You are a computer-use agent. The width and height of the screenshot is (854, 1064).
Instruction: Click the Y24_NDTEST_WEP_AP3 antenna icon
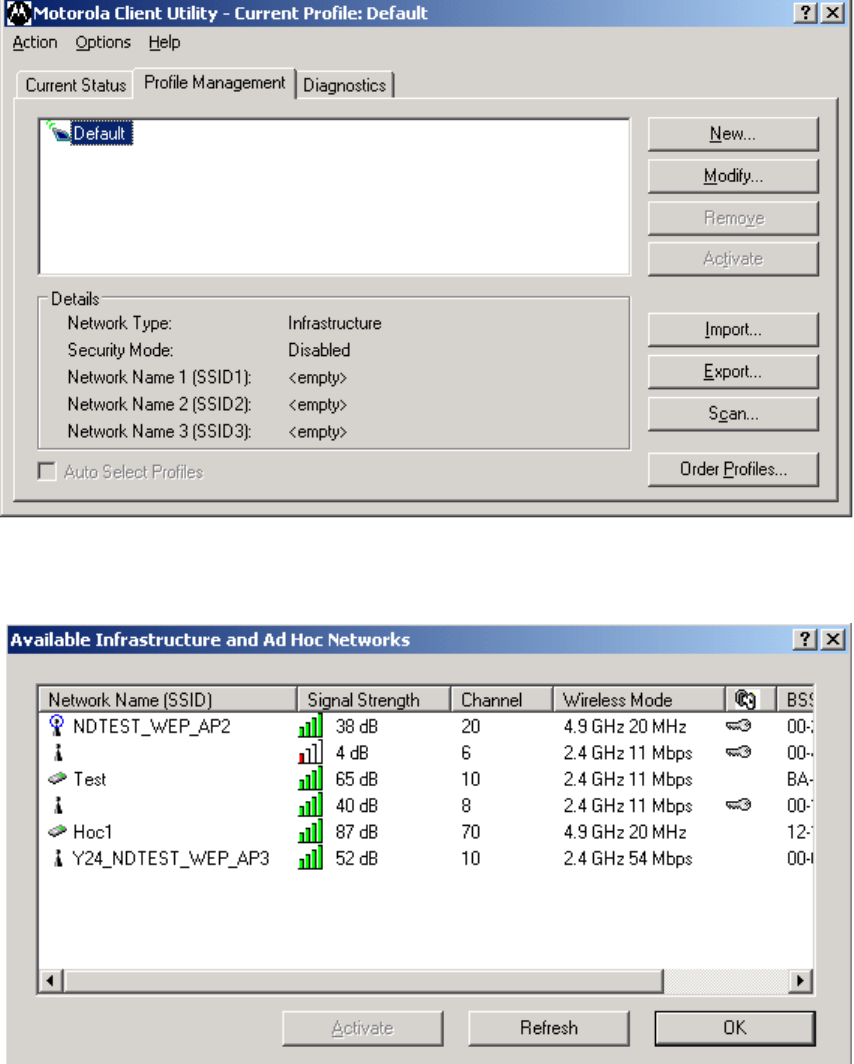pos(58,858)
